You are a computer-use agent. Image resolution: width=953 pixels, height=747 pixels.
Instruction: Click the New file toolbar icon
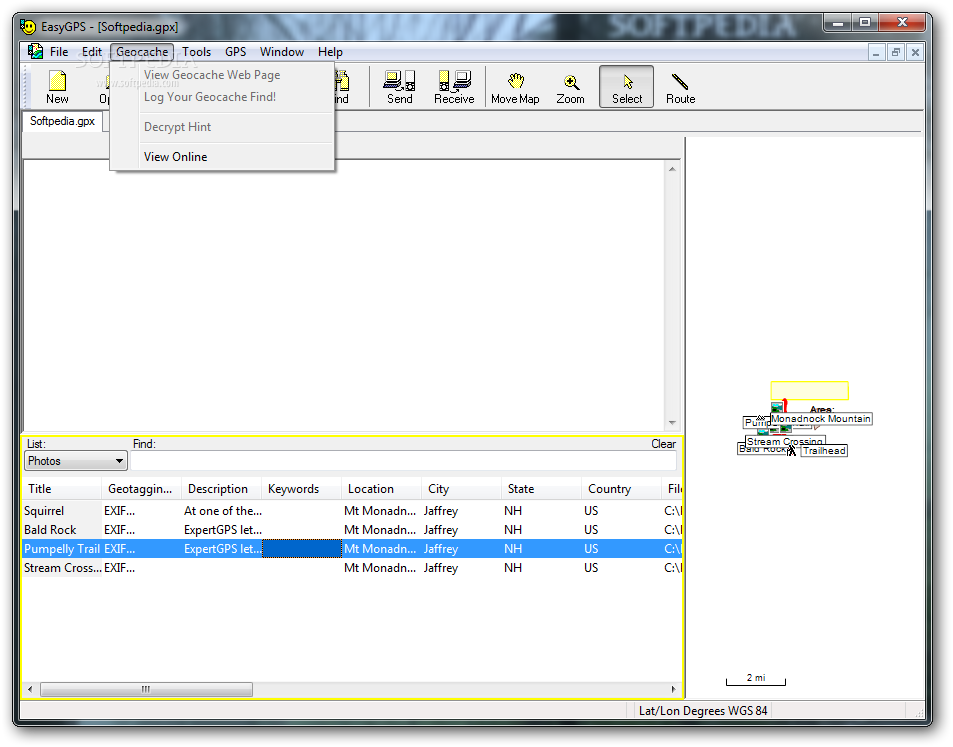click(57, 87)
